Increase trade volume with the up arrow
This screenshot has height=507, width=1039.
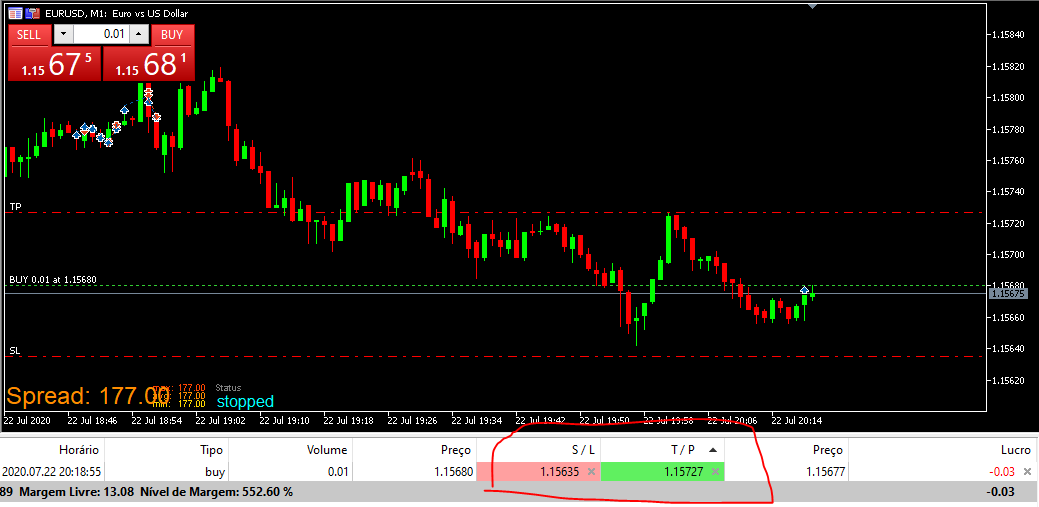click(x=138, y=35)
